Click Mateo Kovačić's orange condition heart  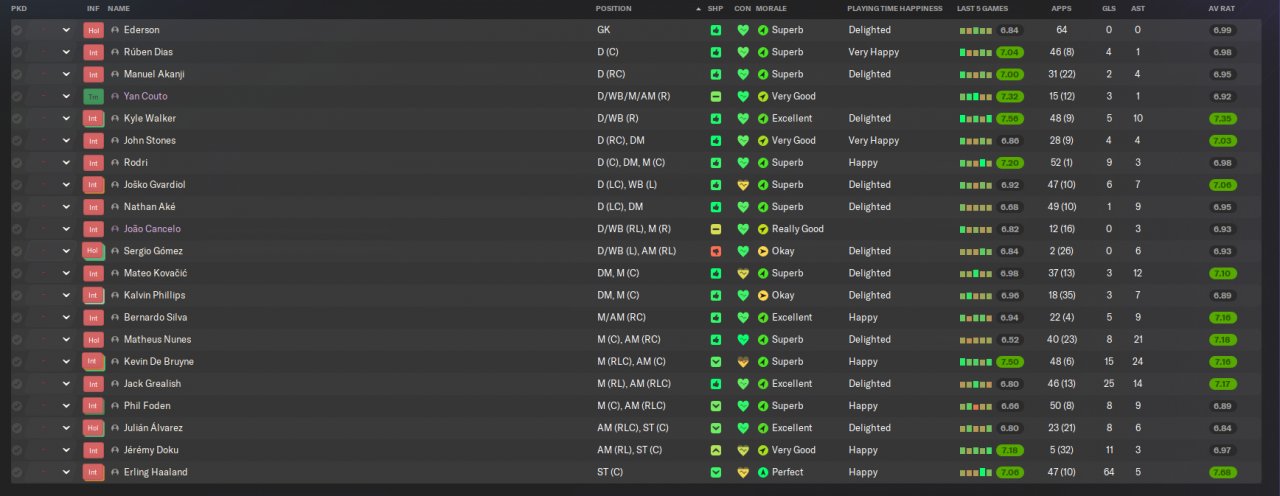(742, 273)
